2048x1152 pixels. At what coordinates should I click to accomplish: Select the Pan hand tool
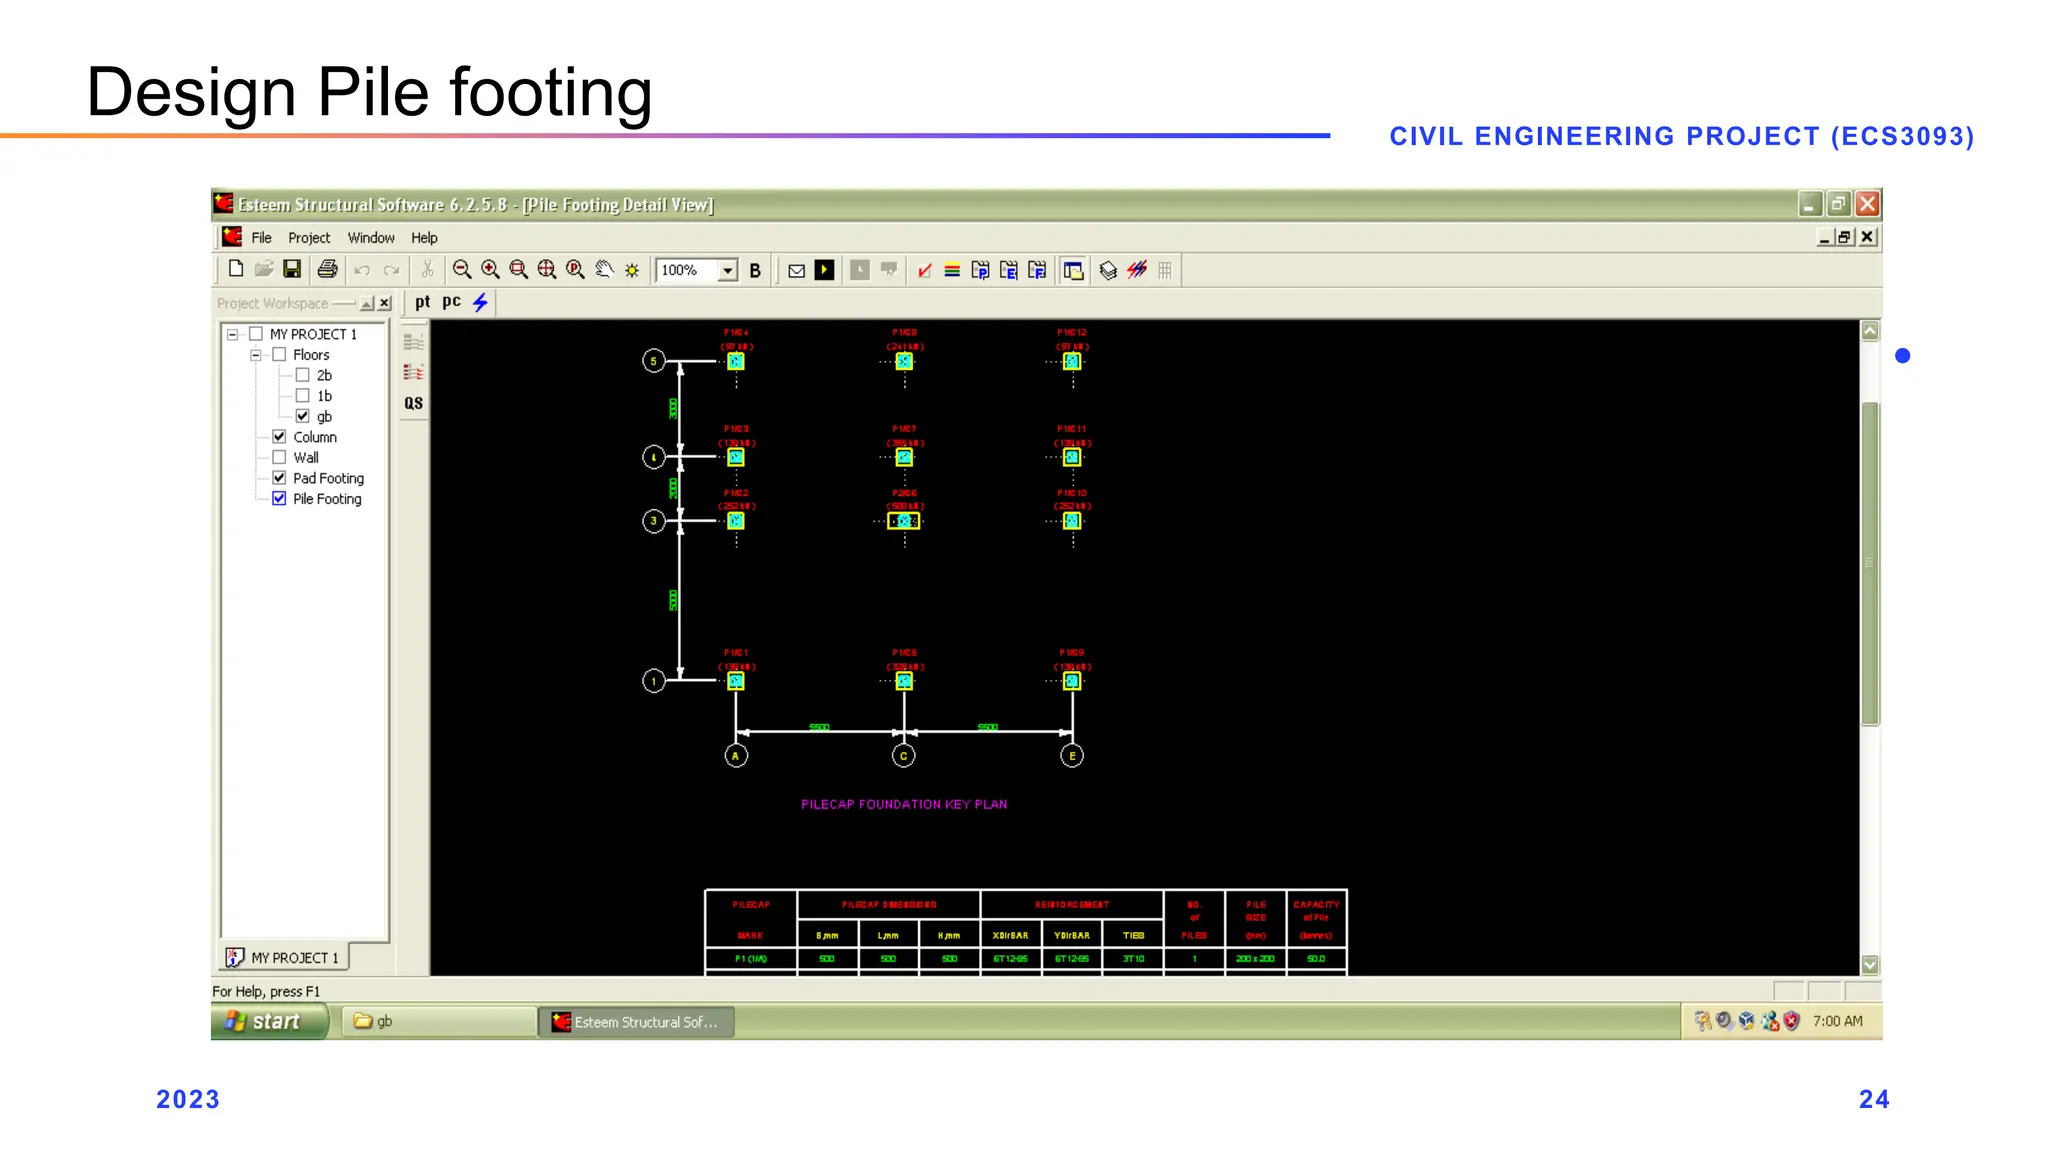coord(603,269)
